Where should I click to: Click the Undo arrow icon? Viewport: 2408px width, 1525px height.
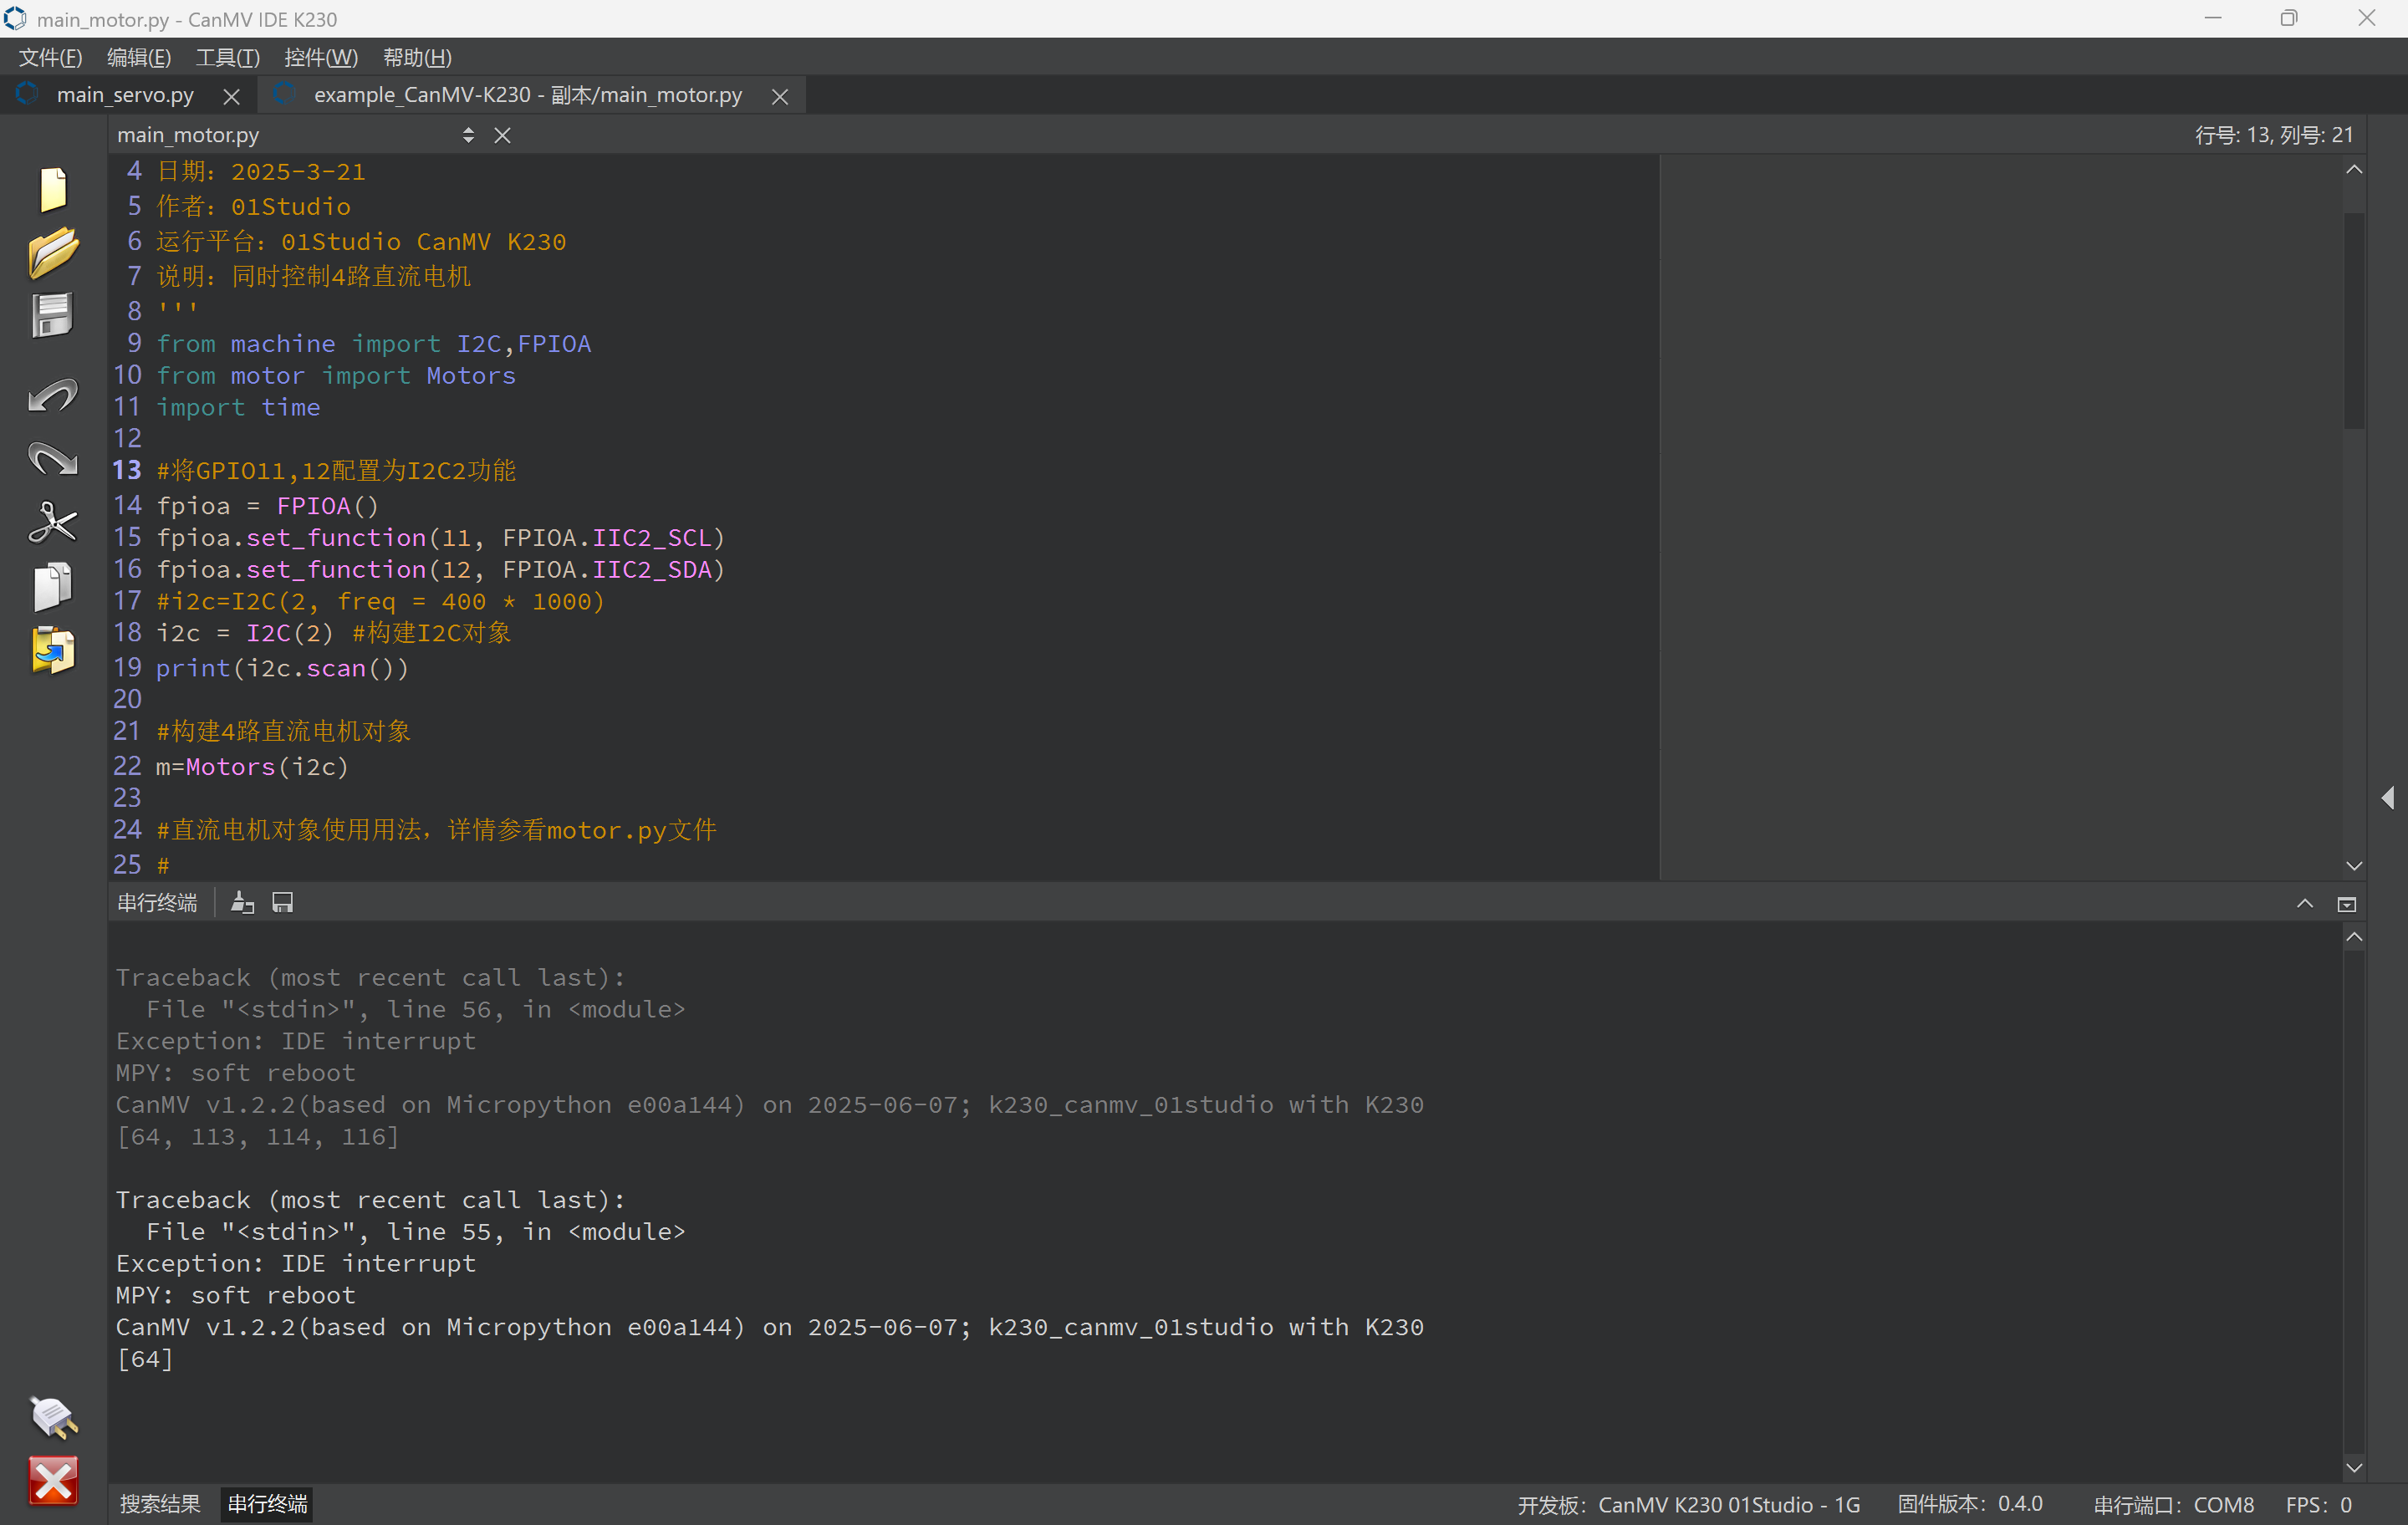coord(53,396)
